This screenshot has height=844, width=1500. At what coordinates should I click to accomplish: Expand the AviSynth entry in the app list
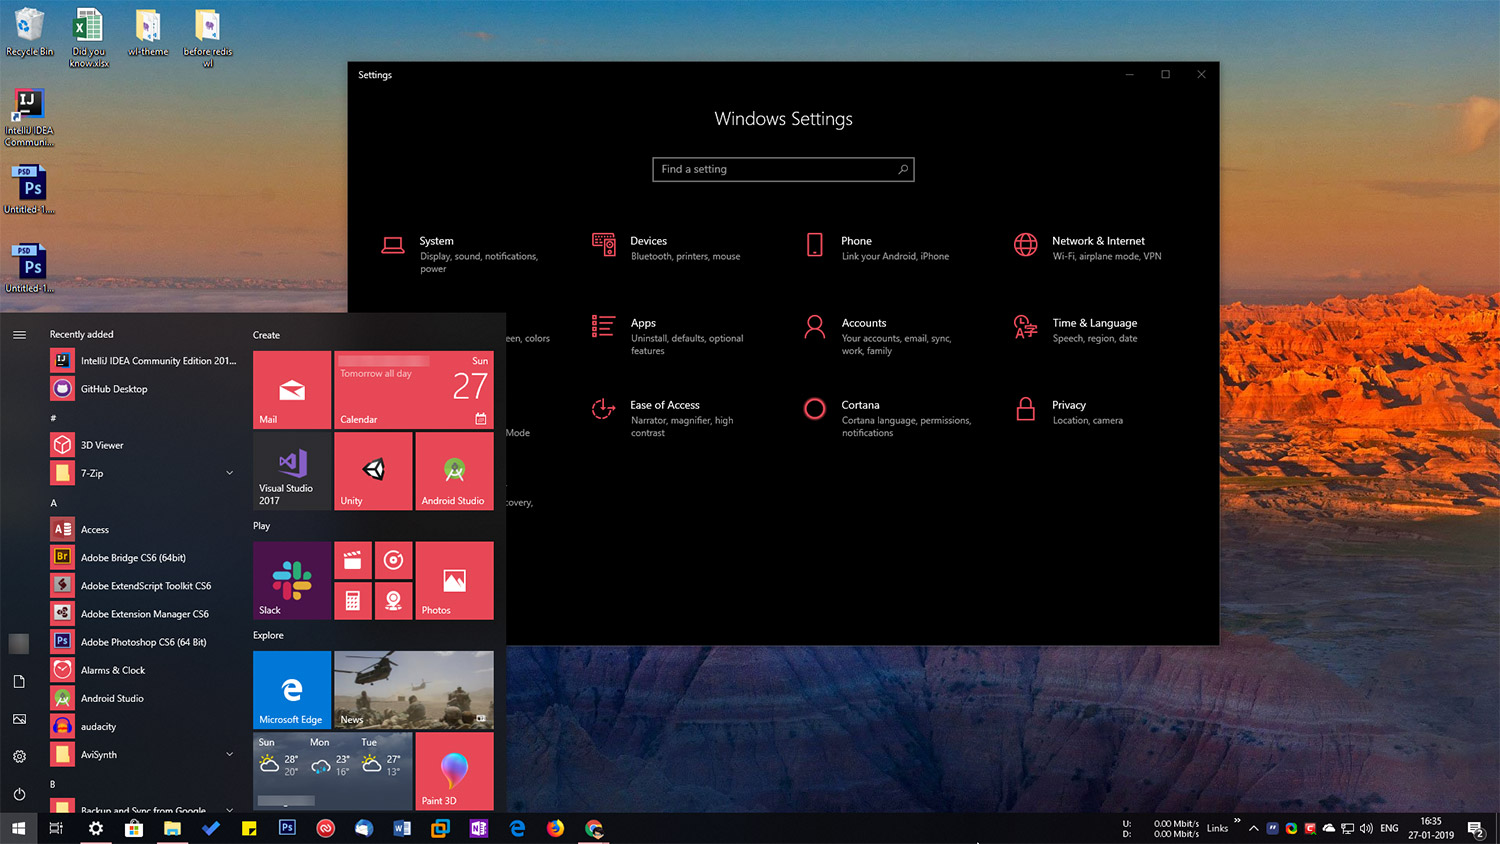point(229,754)
